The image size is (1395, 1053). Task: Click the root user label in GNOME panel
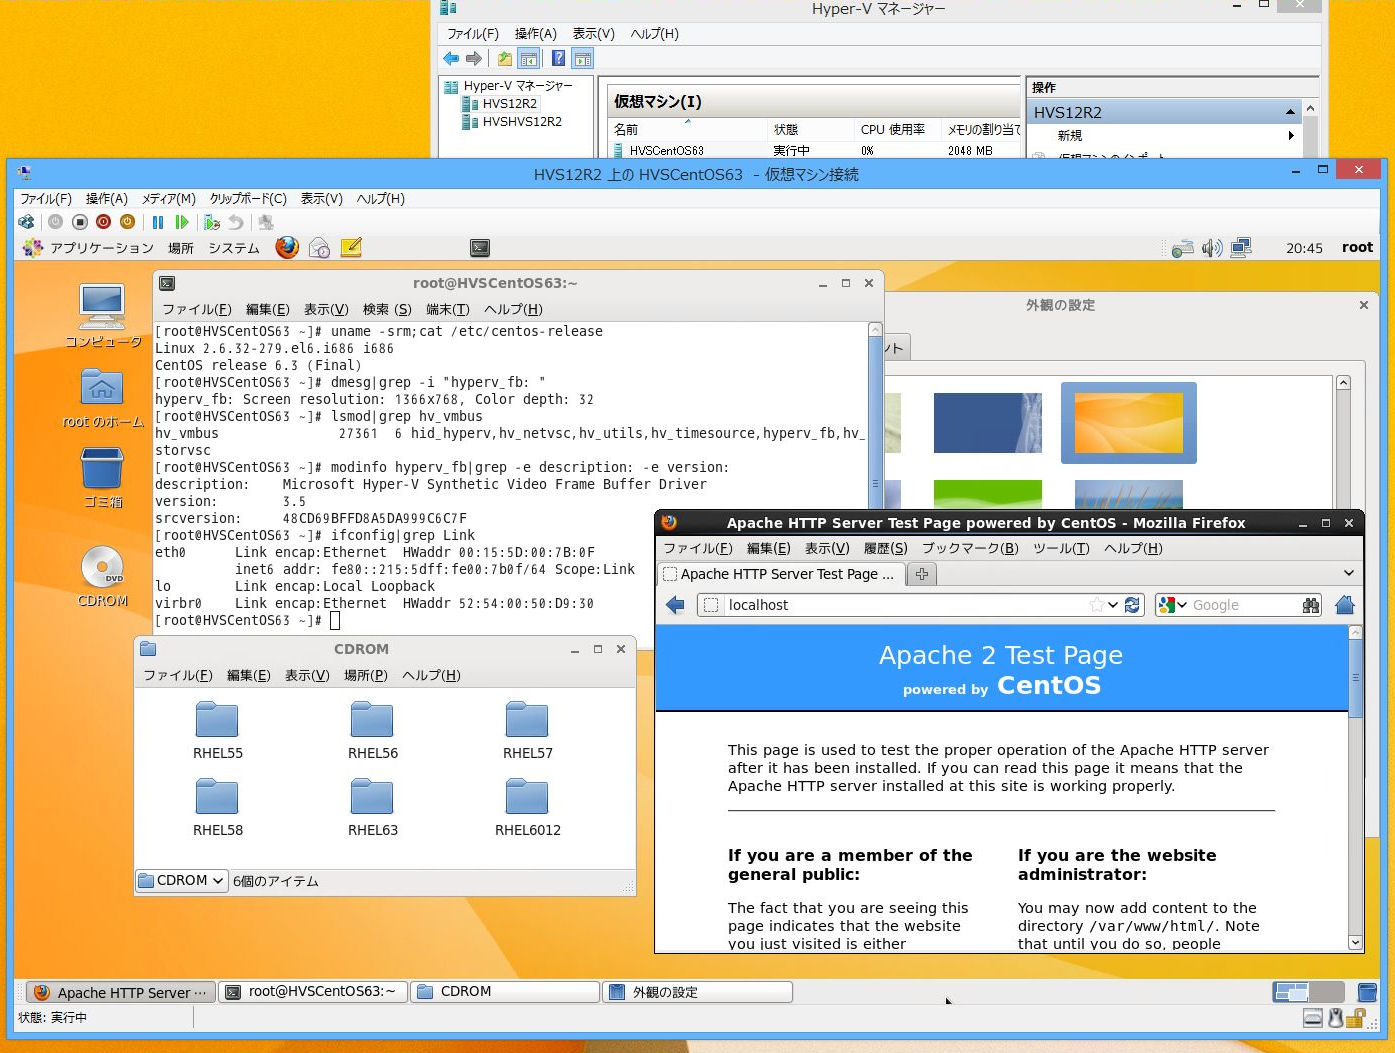[1357, 248]
